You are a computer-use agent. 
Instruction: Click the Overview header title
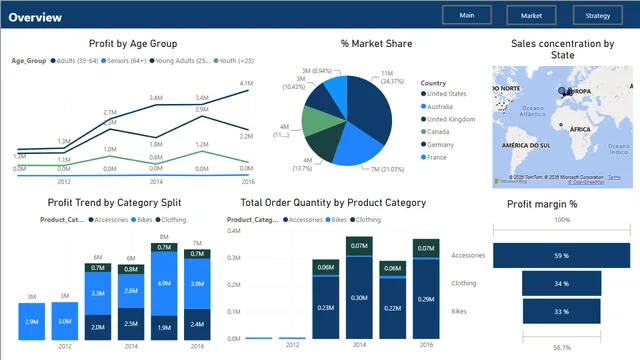click(x=35, y=17)
